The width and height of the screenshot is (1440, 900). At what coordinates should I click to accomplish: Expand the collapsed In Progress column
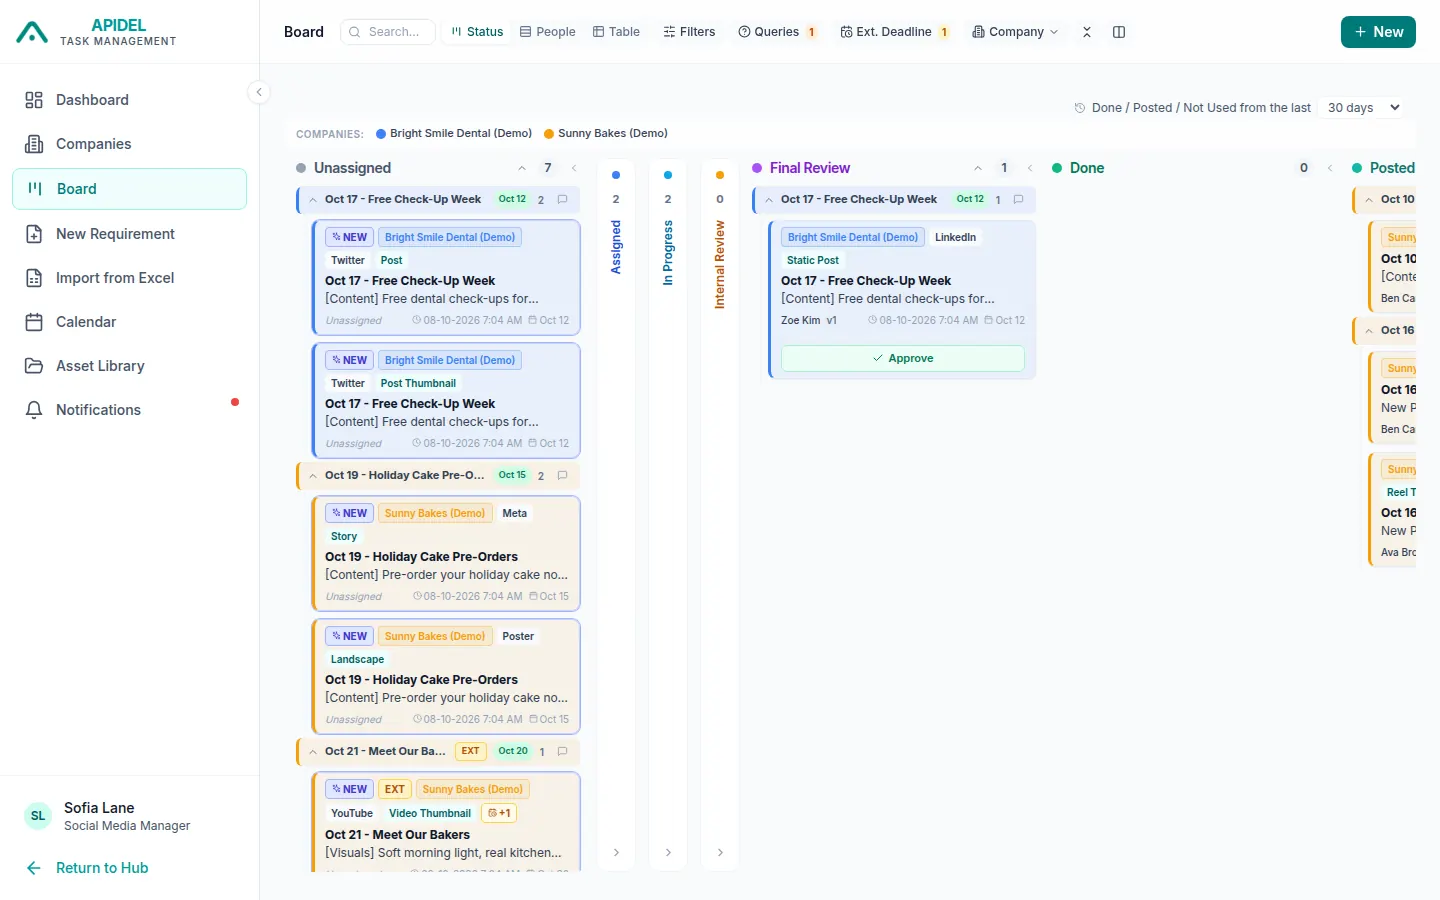(x=668, y=852)
